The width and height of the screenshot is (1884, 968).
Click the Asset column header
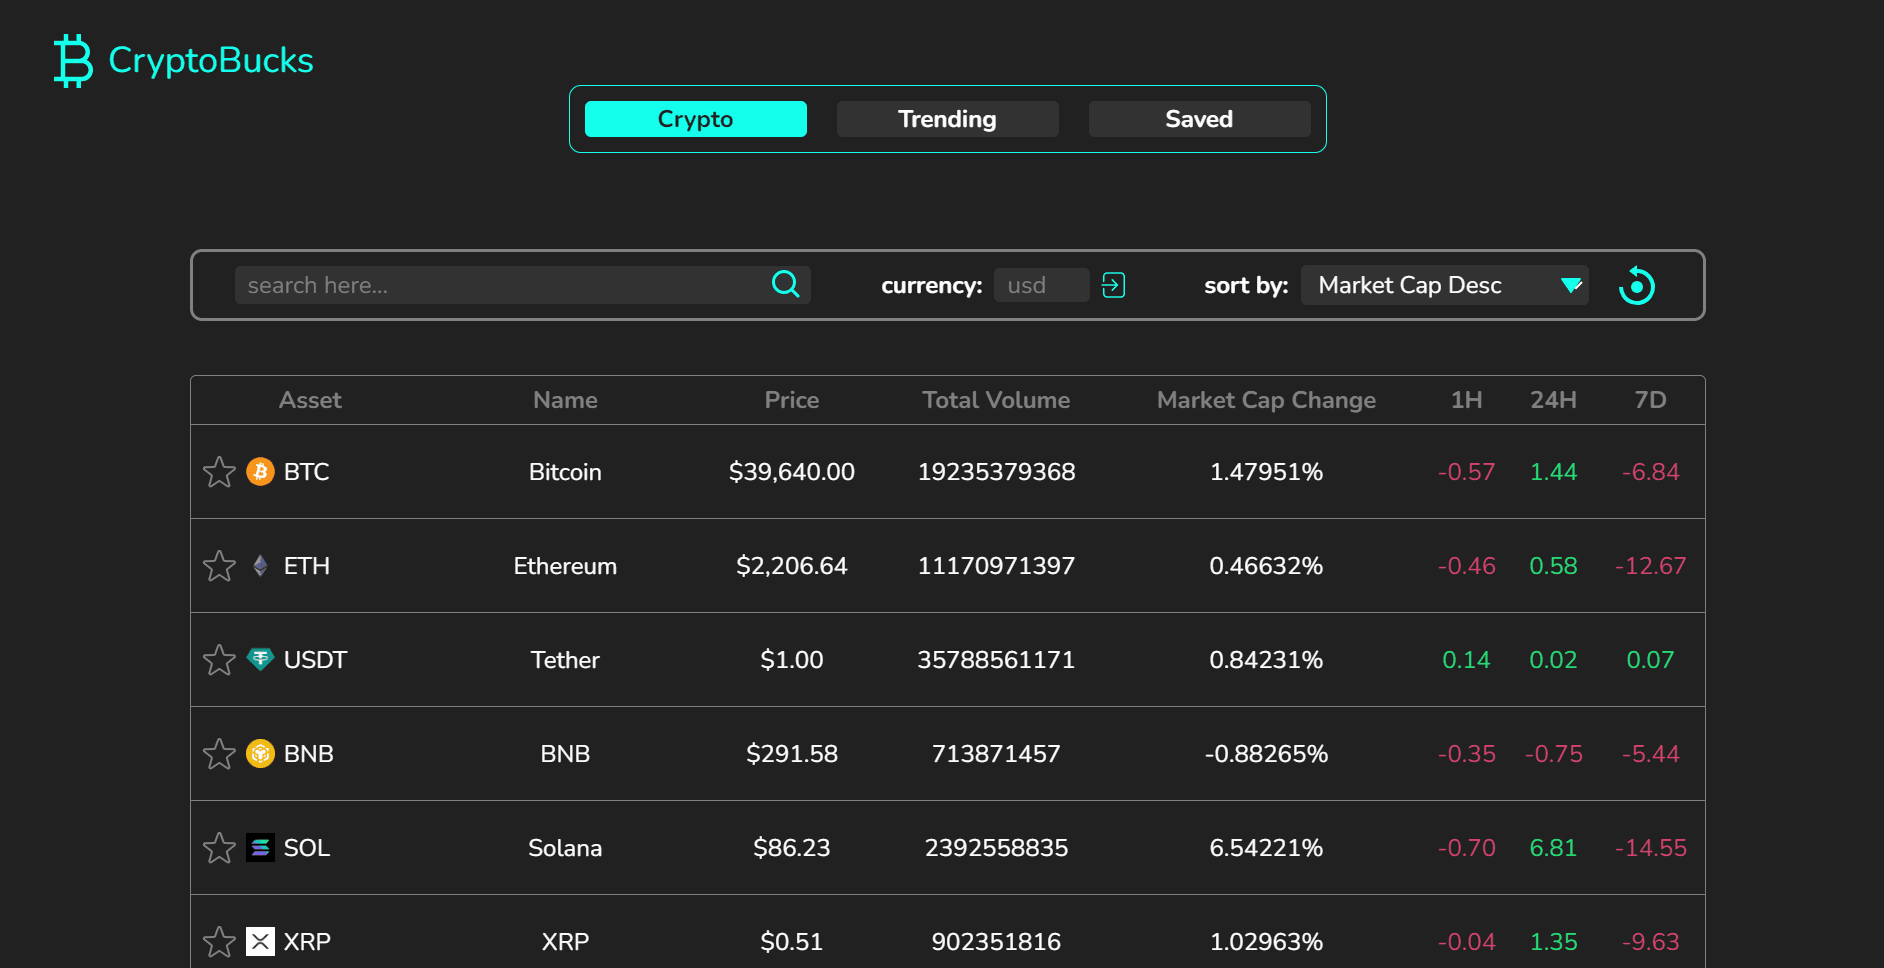310,400
